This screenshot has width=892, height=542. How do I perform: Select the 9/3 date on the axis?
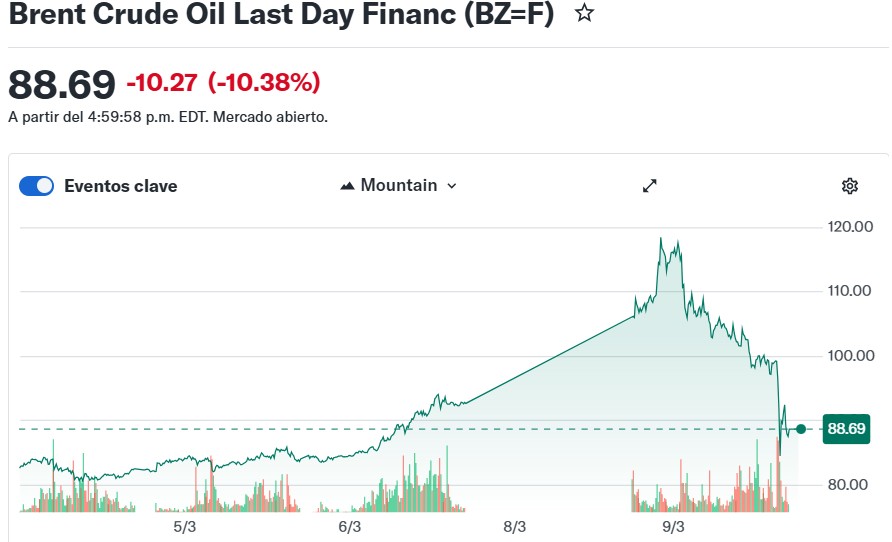pyautogui.click(x=673, y=526)
